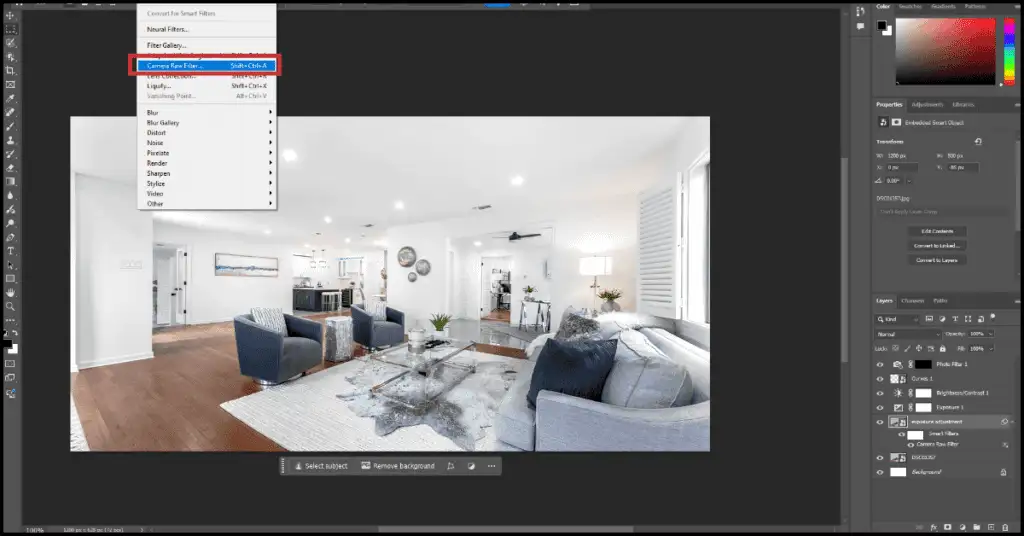Select the Gradient tool
Image resolution: width=1024 pixels, height=536 pixels.
coord(10,181)
